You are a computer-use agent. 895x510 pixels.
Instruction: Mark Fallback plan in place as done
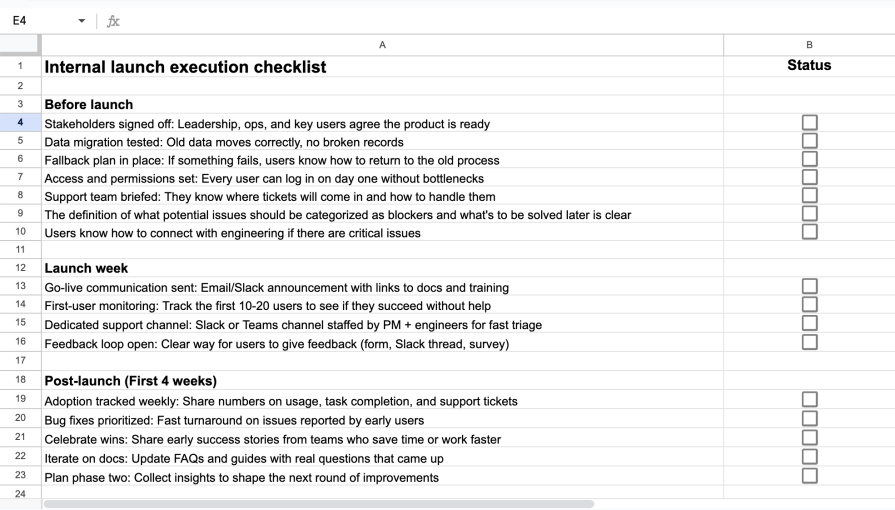(x=810, y=159)
